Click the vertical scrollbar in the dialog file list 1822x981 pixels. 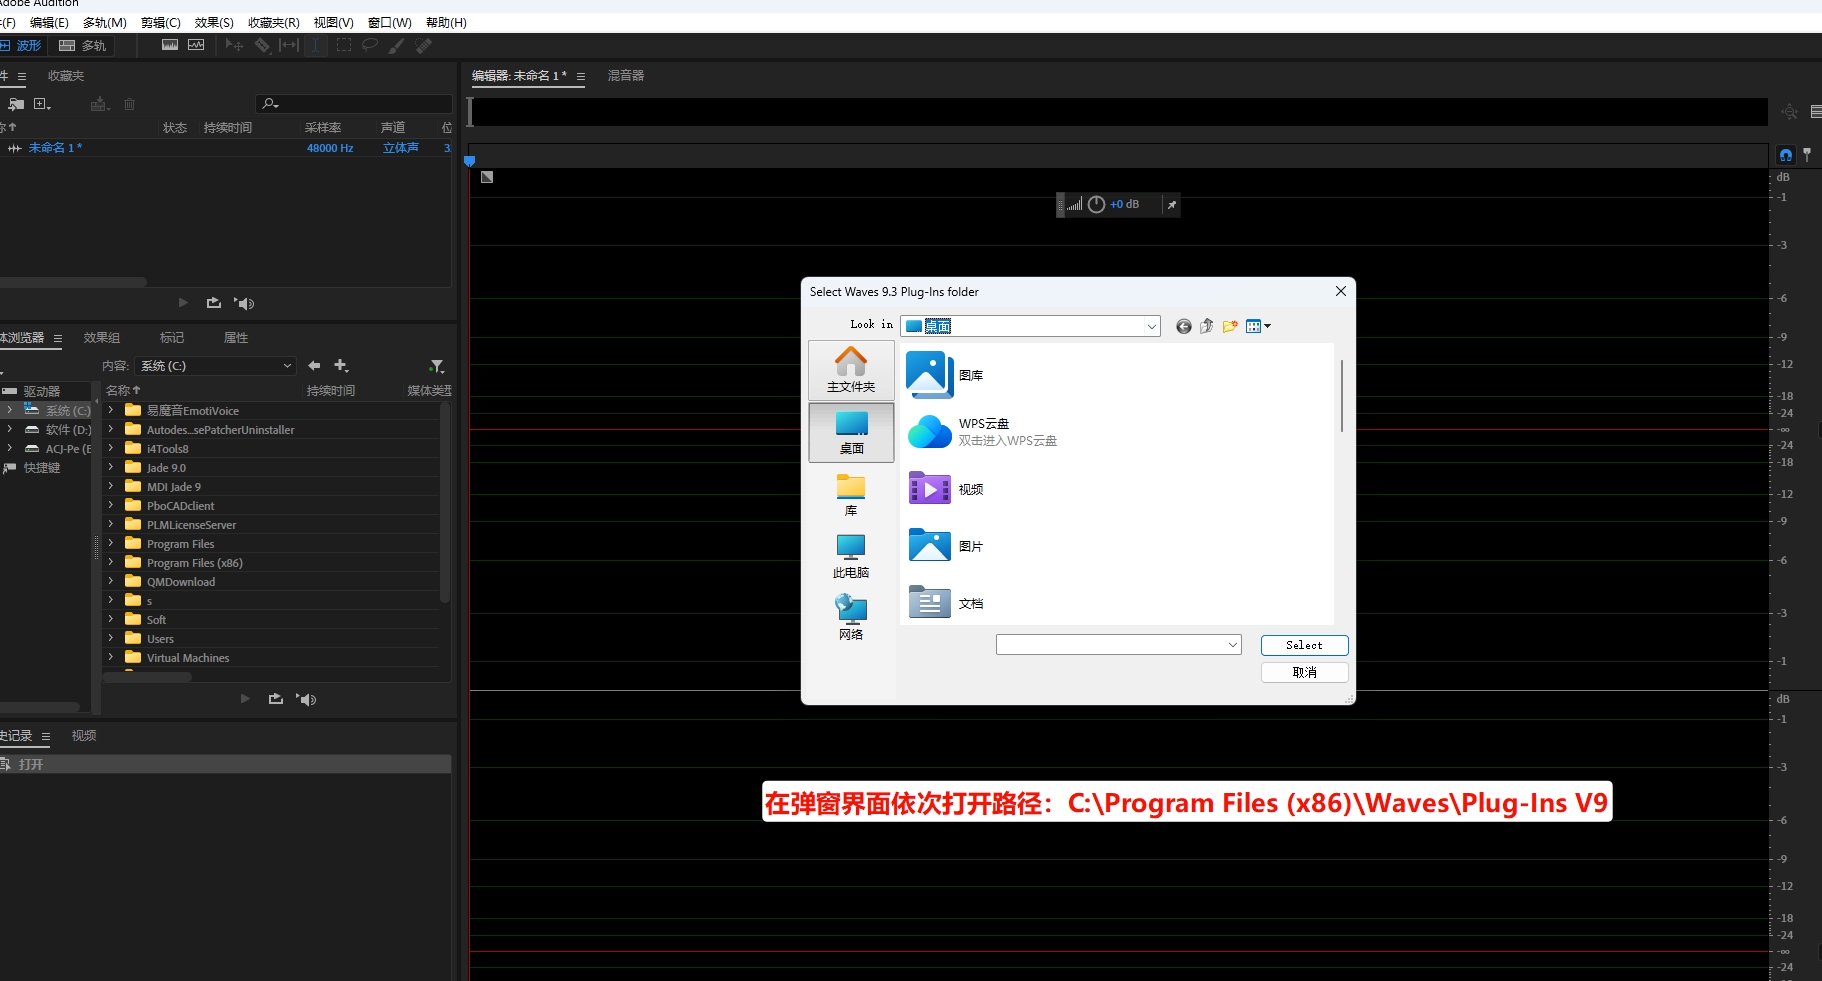point(1341,396)
